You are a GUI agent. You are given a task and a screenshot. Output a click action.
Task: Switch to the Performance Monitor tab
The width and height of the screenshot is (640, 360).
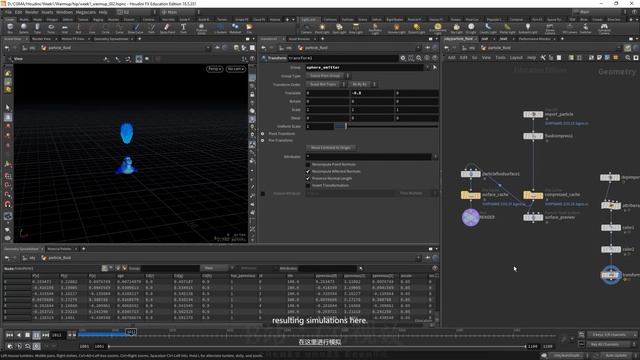pyautogui.click(x=534, y=39)
